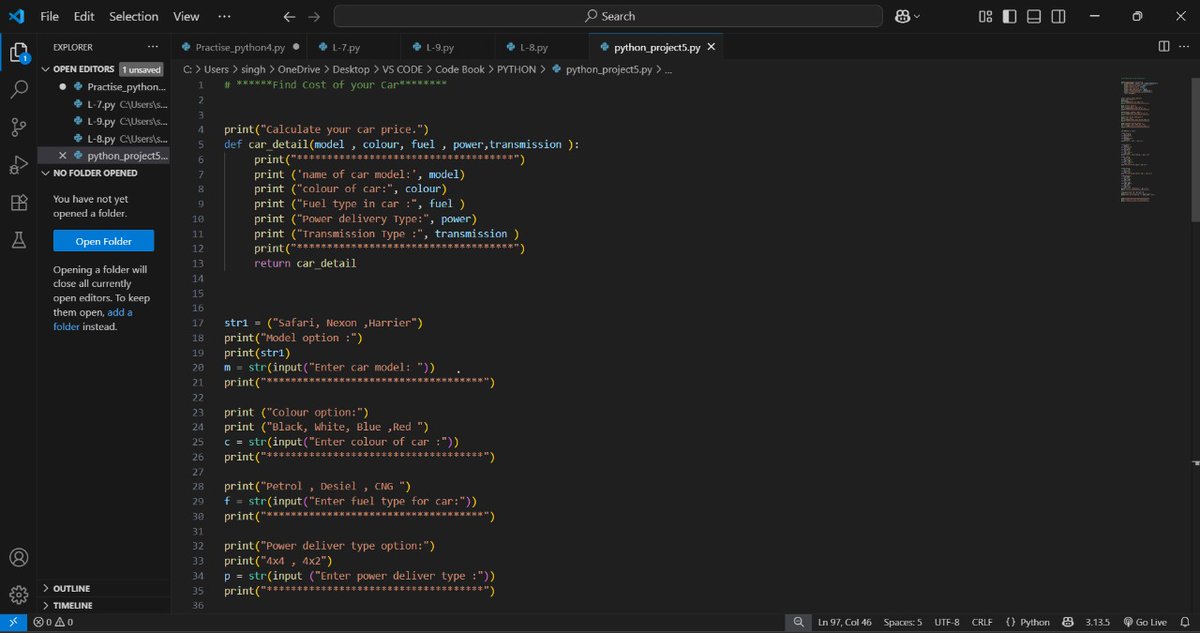Open the Run and Debug view
Screen dimensions: 1200x633
pyautogui.click(x=18, y=165)
